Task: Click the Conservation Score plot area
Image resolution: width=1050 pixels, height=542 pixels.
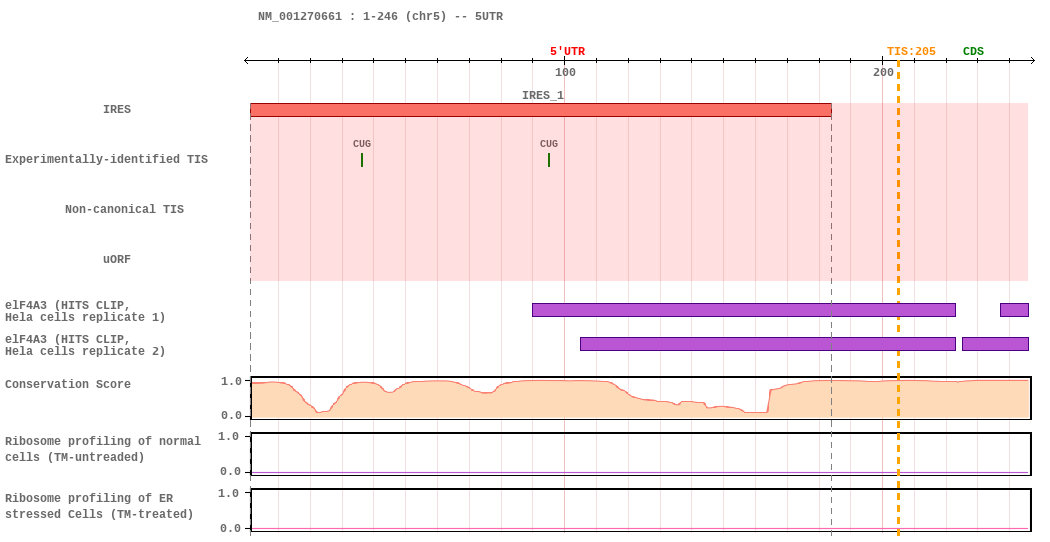Action: (640, 398)
